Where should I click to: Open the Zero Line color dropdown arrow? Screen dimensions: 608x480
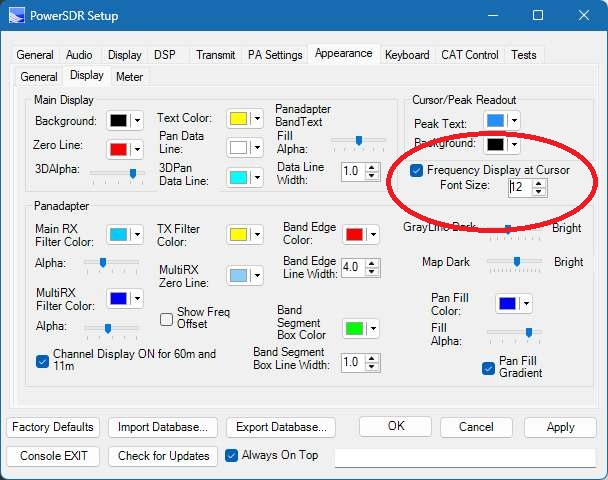click(137, 149)
